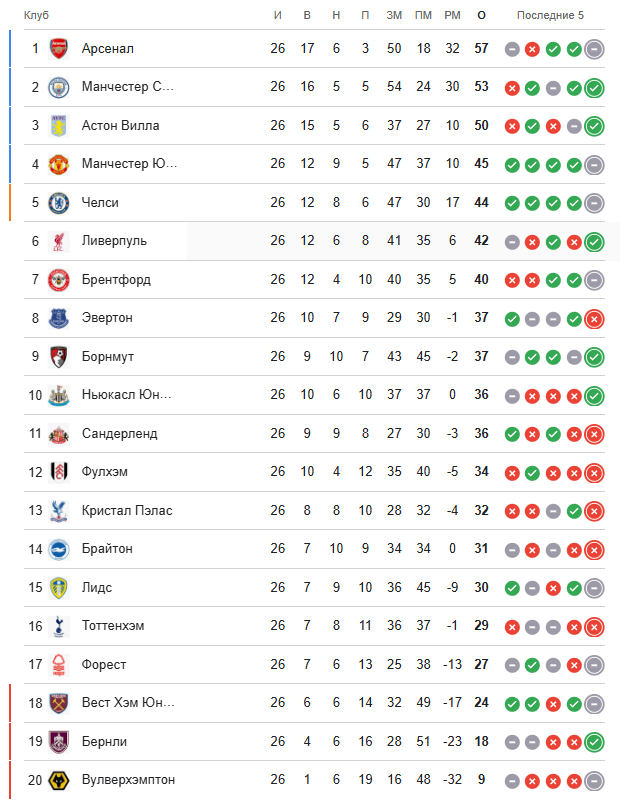Click the РМ goal difference header
Image resolution: width=628 pixels, height=807 pixels.
click(x=452, y=15)
